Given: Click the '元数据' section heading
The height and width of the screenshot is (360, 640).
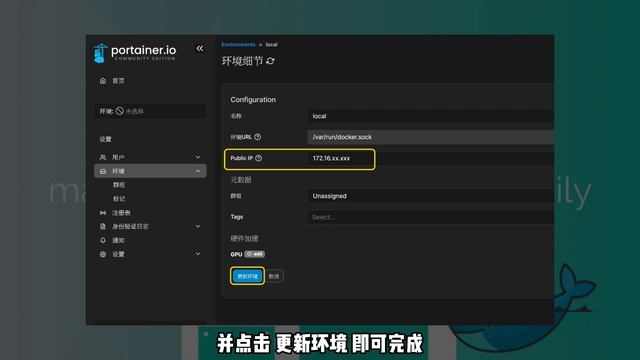Looking at the screenshot, I should 241,180.
